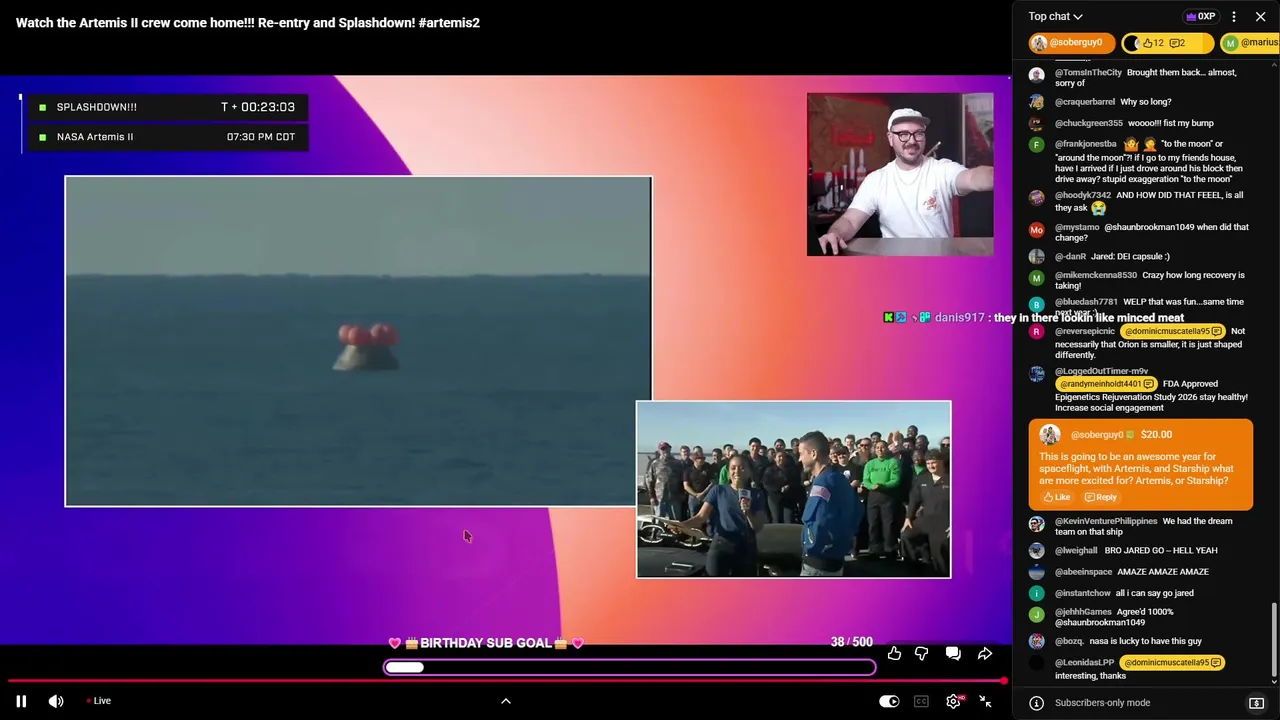Open @soberguy0 pinned Super Chat chip
The width and height of the screenshot is (1280, 720).
pyautogui.click(x=1071, y=43)
